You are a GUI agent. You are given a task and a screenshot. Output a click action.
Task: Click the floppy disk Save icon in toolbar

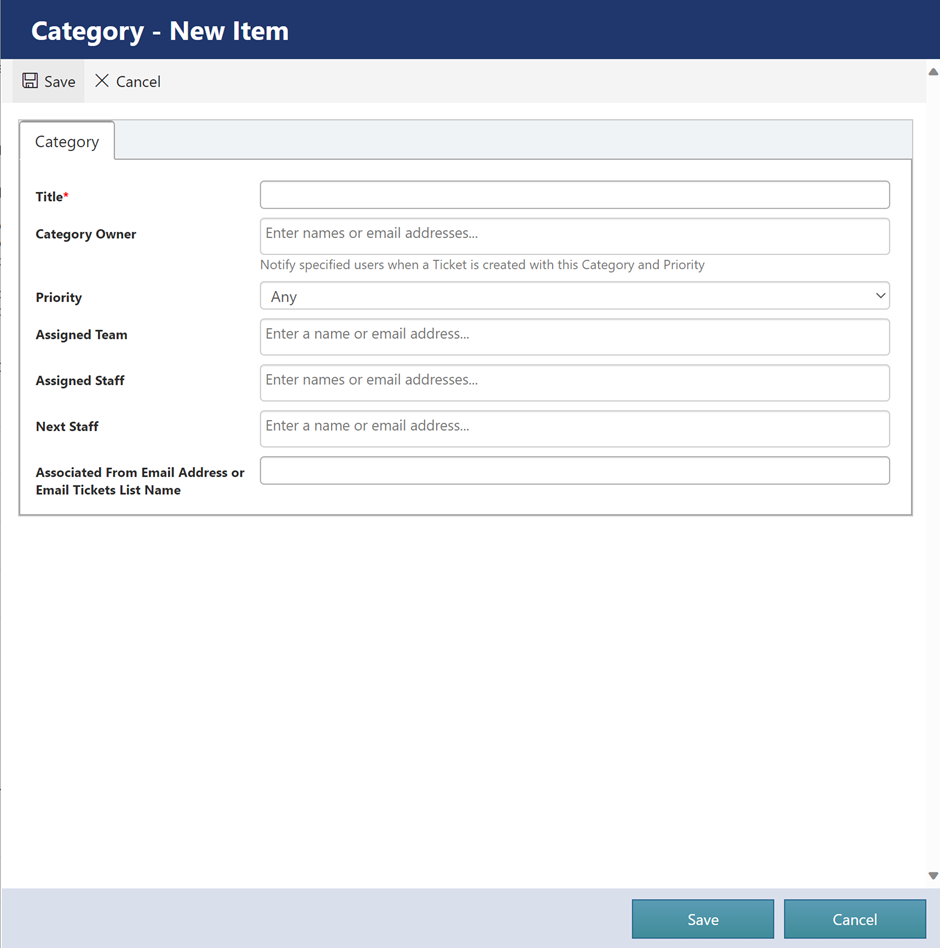tap(30, 81)
